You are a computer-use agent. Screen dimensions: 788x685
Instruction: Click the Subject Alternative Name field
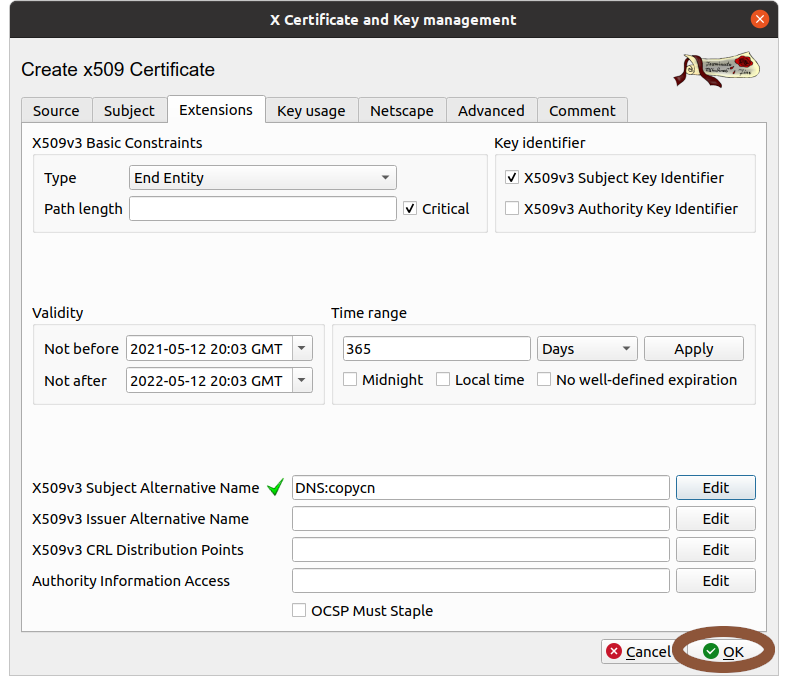[480, 487]
